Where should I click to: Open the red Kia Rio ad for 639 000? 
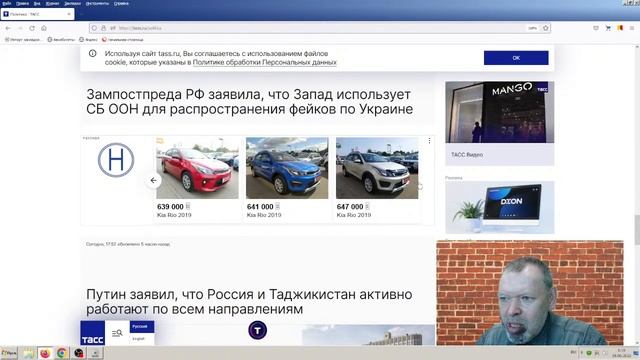coord(197,179)
